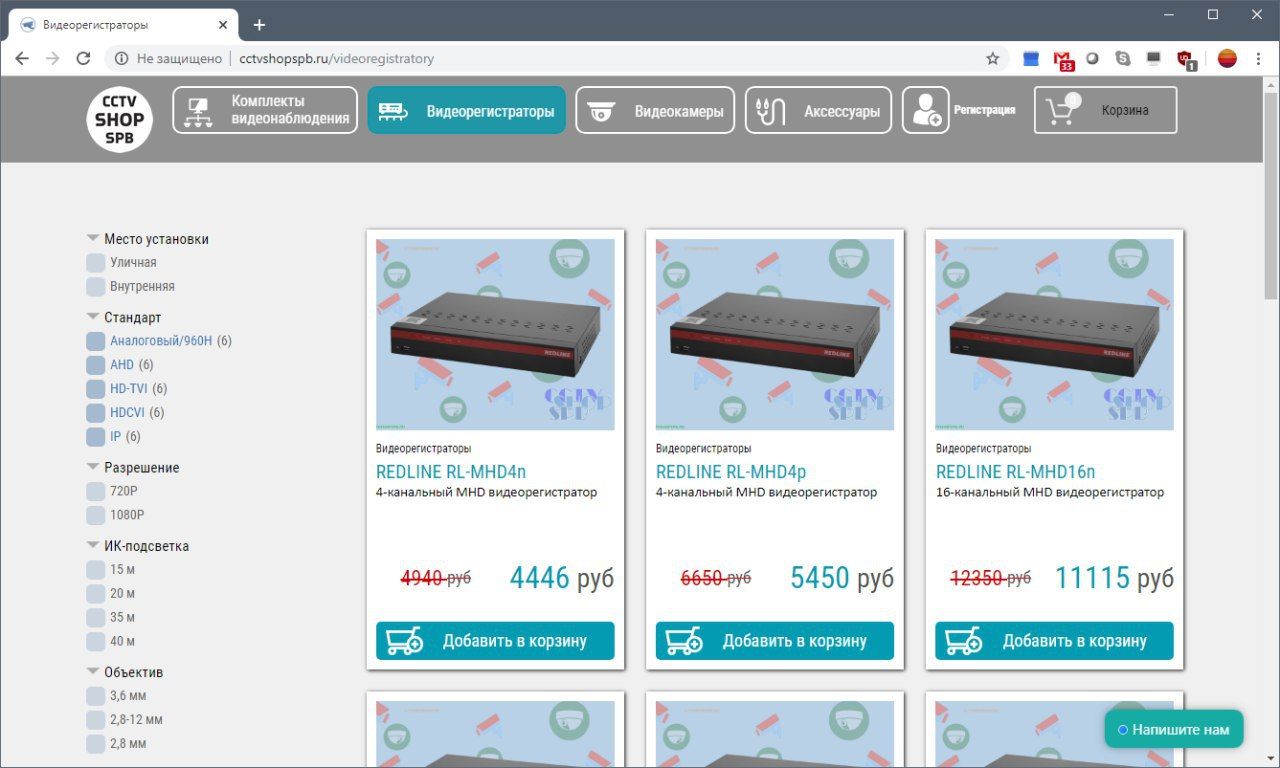Open a new browser tab with plus
Image resolution: width=1280 pixels, height=768 pixels.
tap(259, 24)
